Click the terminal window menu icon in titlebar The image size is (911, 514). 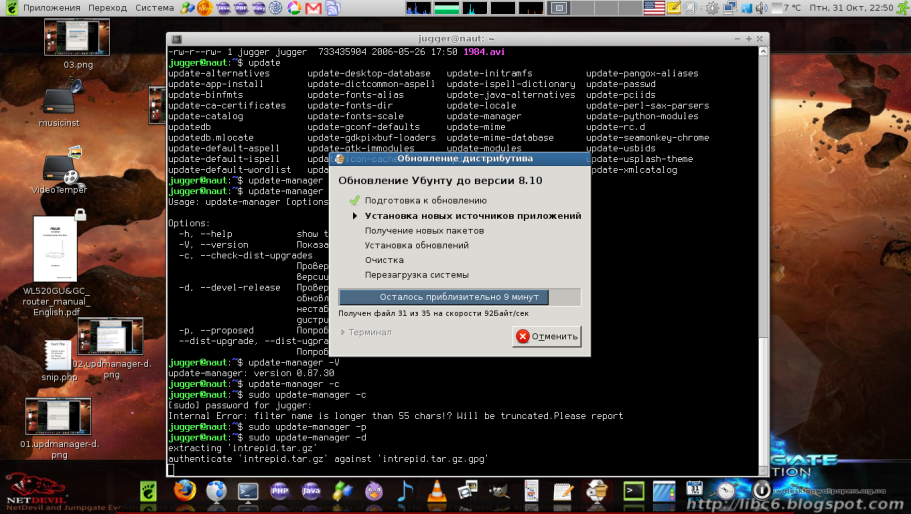click(x=177, y=39)
